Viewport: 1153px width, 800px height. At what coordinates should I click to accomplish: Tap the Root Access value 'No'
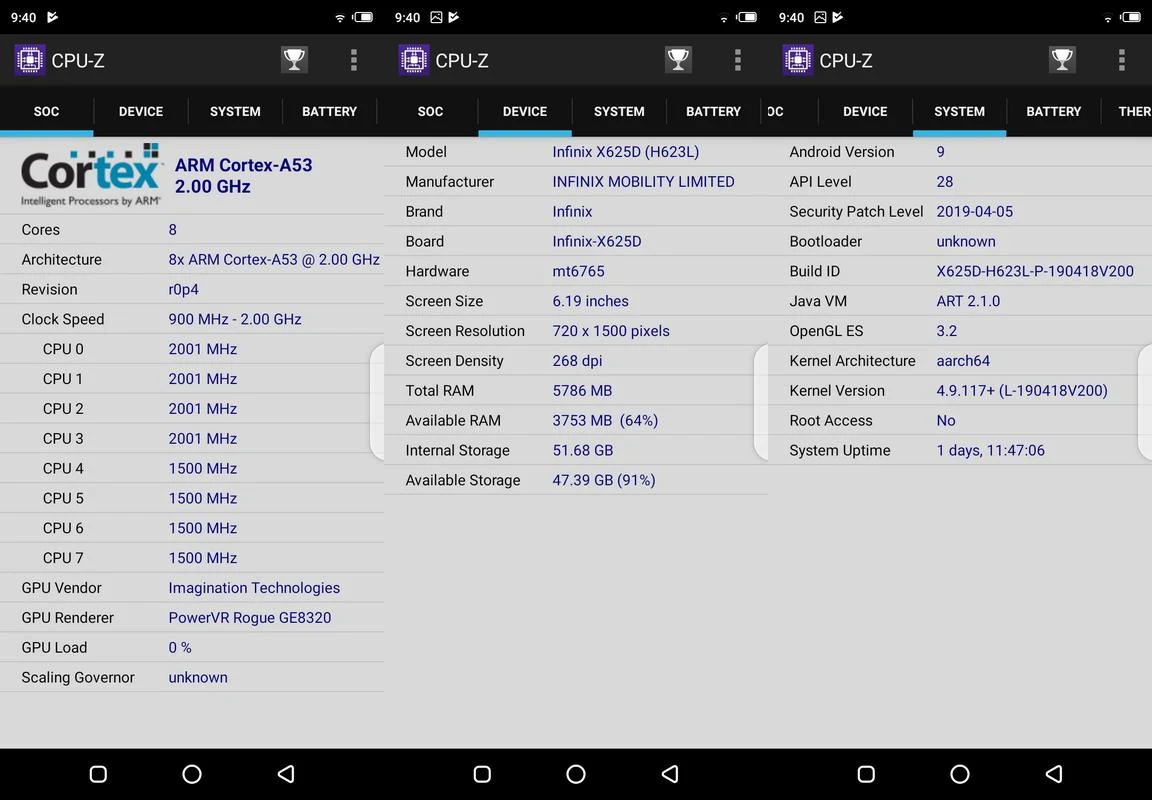(946, 421)
